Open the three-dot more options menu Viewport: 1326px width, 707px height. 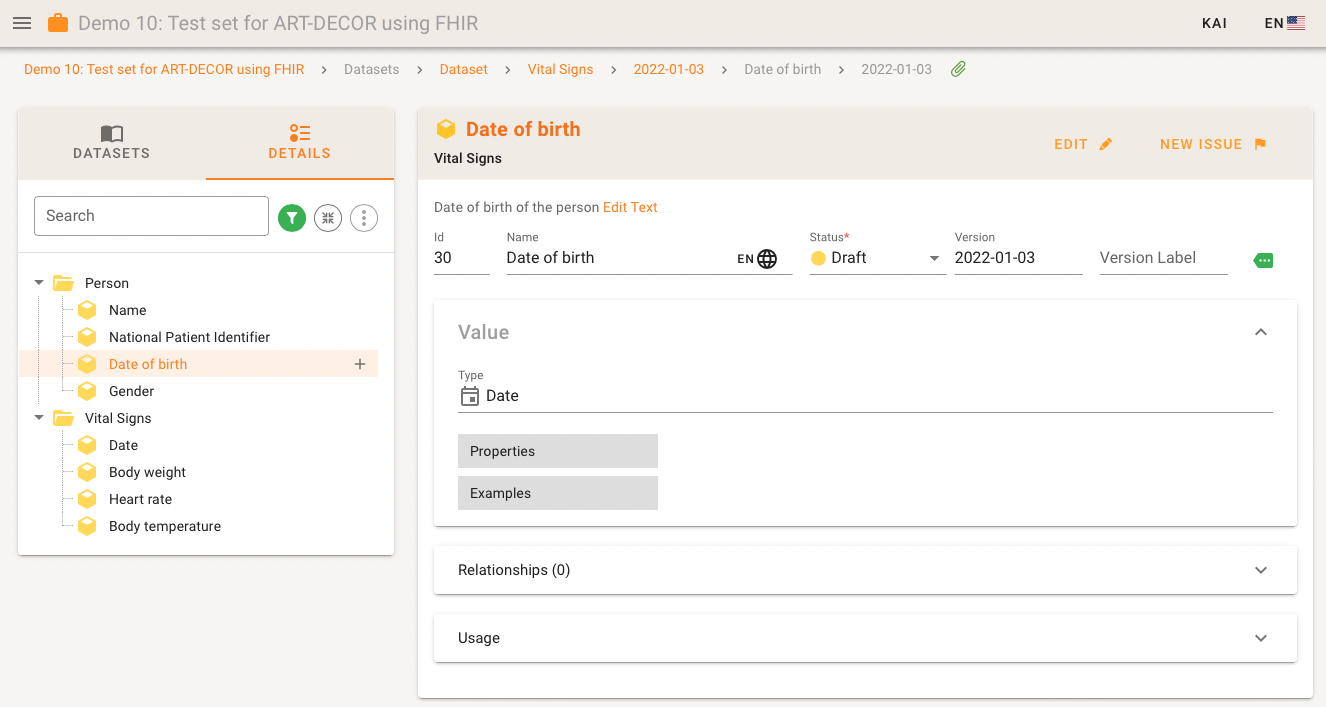click(x=364, y=217)
